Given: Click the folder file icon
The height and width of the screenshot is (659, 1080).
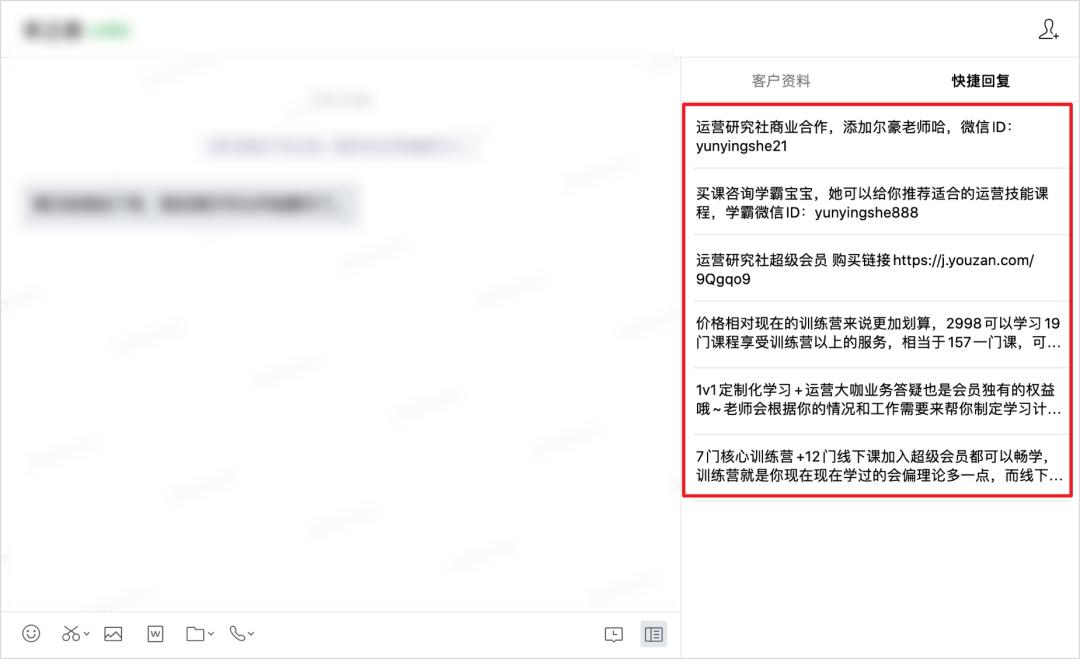Looking at the screenshot, I should point(195,634).
